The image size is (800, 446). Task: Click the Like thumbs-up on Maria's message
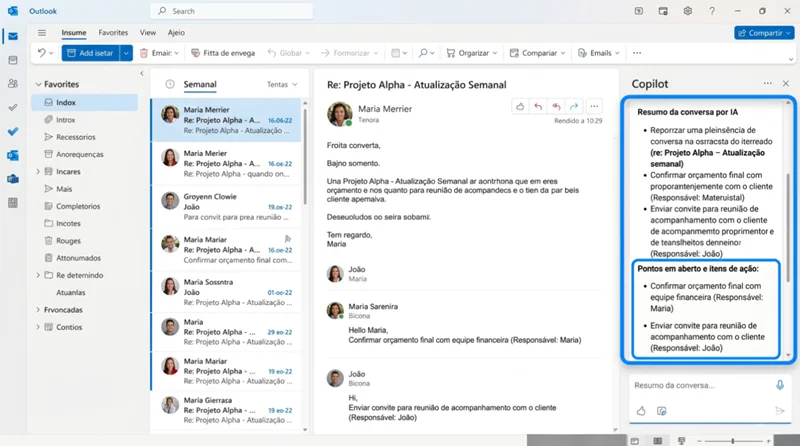[x=520, y=106]
